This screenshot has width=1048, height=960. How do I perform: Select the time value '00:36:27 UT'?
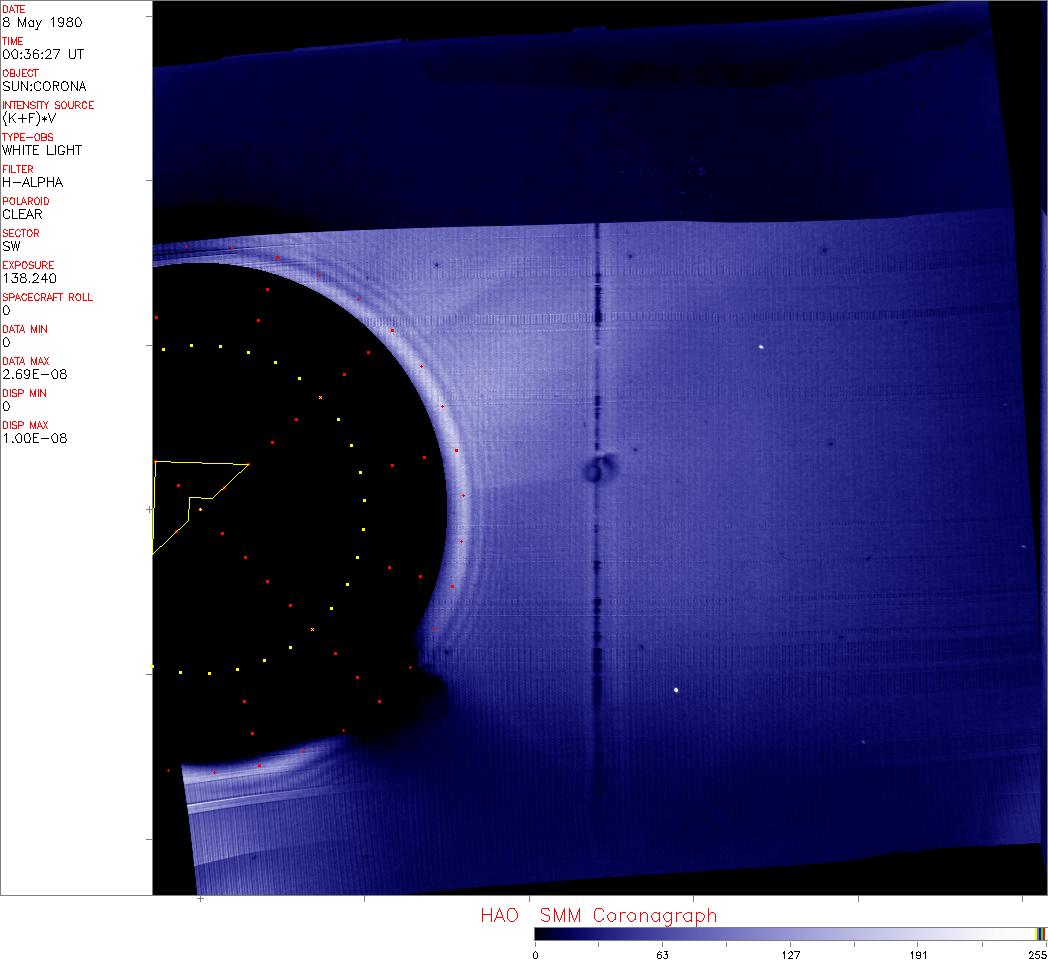pos(42,54)
